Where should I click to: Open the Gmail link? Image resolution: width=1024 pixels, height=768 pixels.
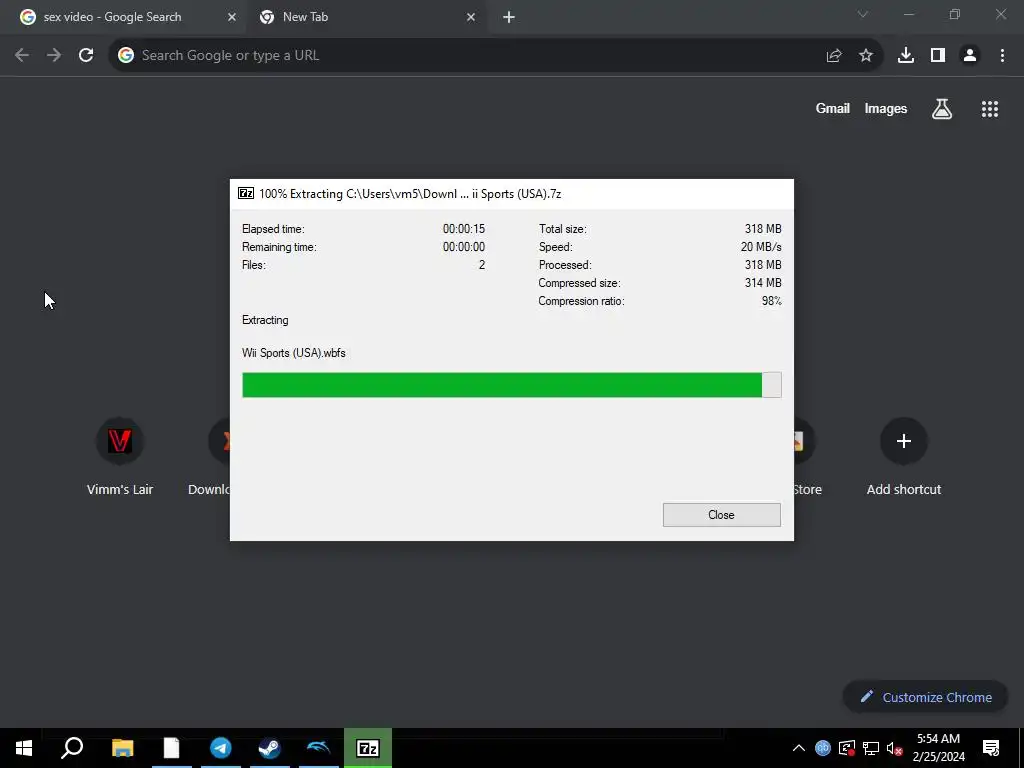[833, 108]
